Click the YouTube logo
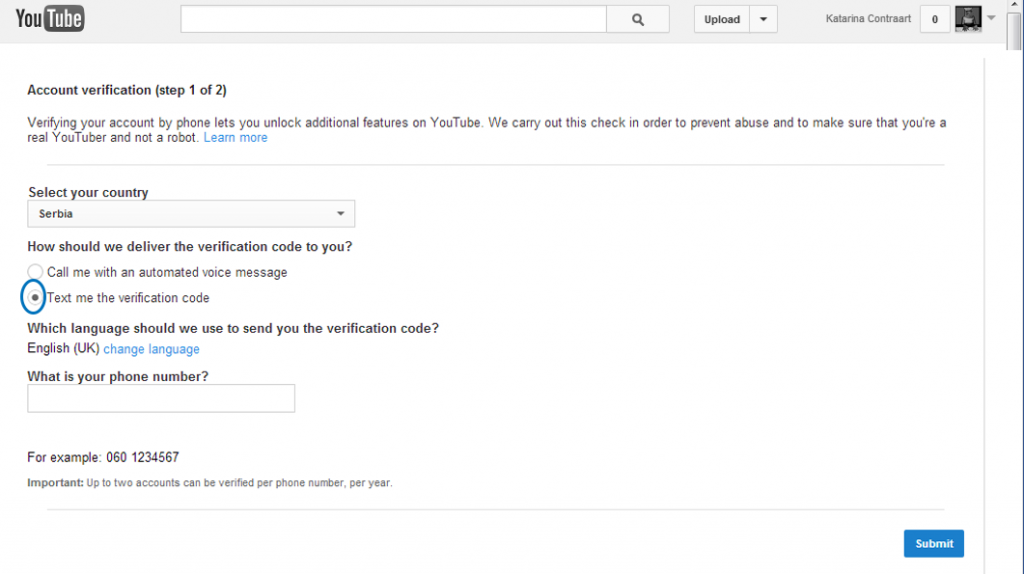Screen dimensions: 1024x574 click(x=50, y=18)
